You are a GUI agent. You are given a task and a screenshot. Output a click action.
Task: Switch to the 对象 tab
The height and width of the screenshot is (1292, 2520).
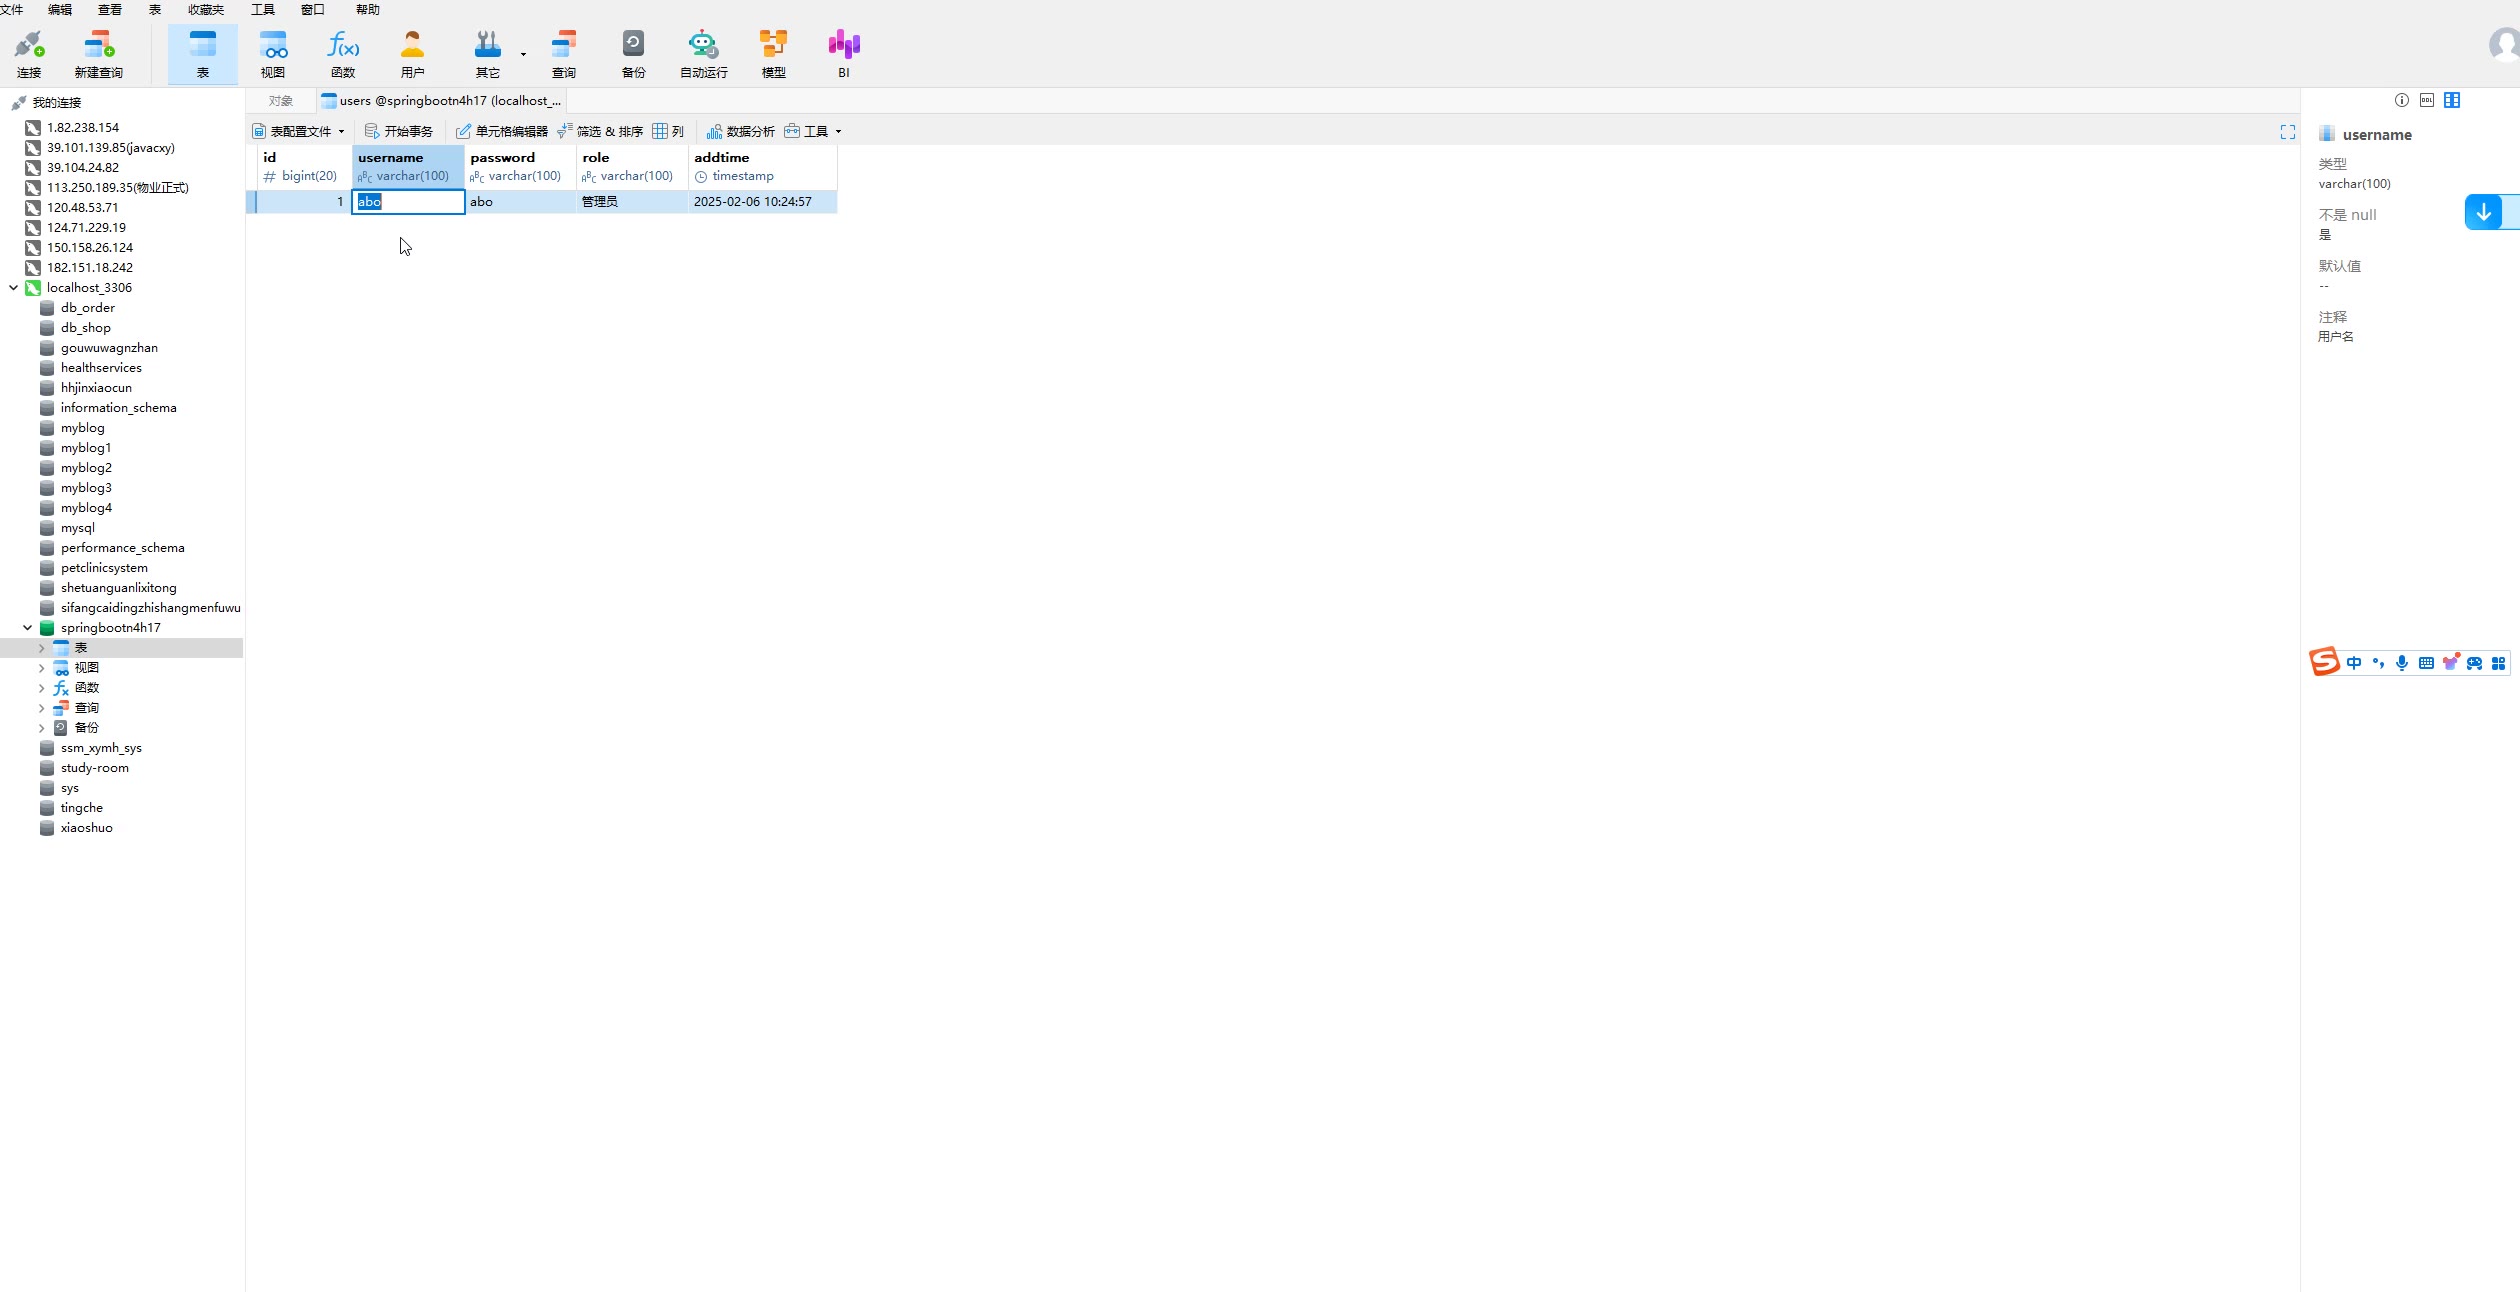click(x=281, y=101)
